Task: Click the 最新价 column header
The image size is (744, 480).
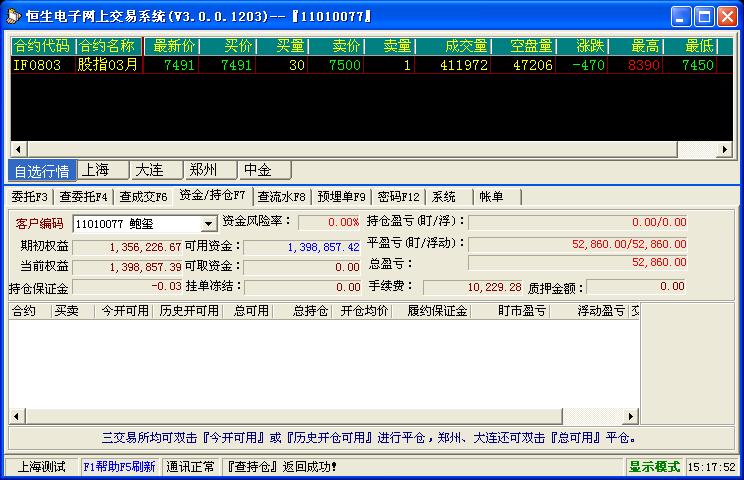Action: [x=172, y=46]
